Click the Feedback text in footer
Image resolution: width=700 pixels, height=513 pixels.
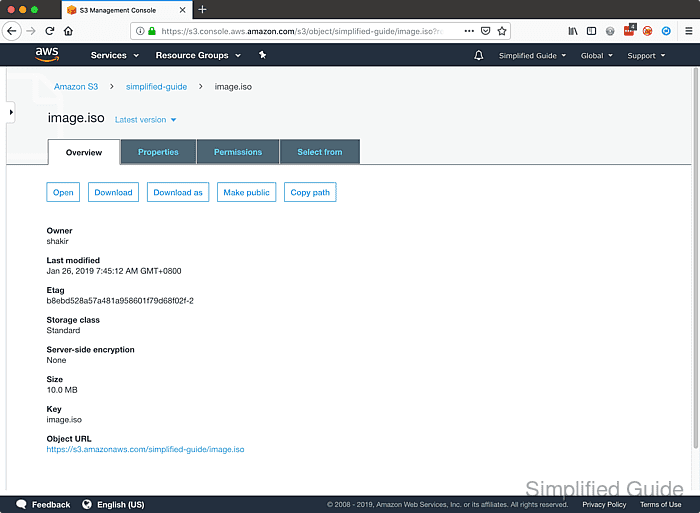[x=51, y=505]
